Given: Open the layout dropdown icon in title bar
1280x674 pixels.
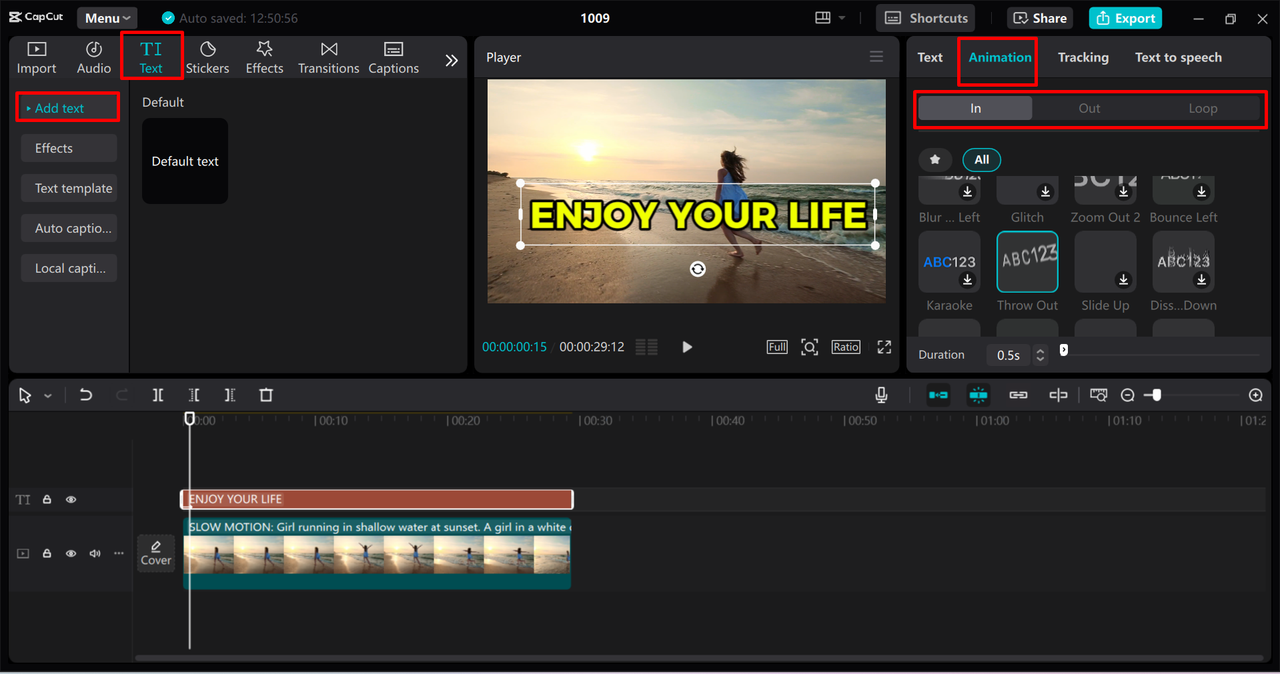Looking at the screenshot, I should [x=830, y=18].
